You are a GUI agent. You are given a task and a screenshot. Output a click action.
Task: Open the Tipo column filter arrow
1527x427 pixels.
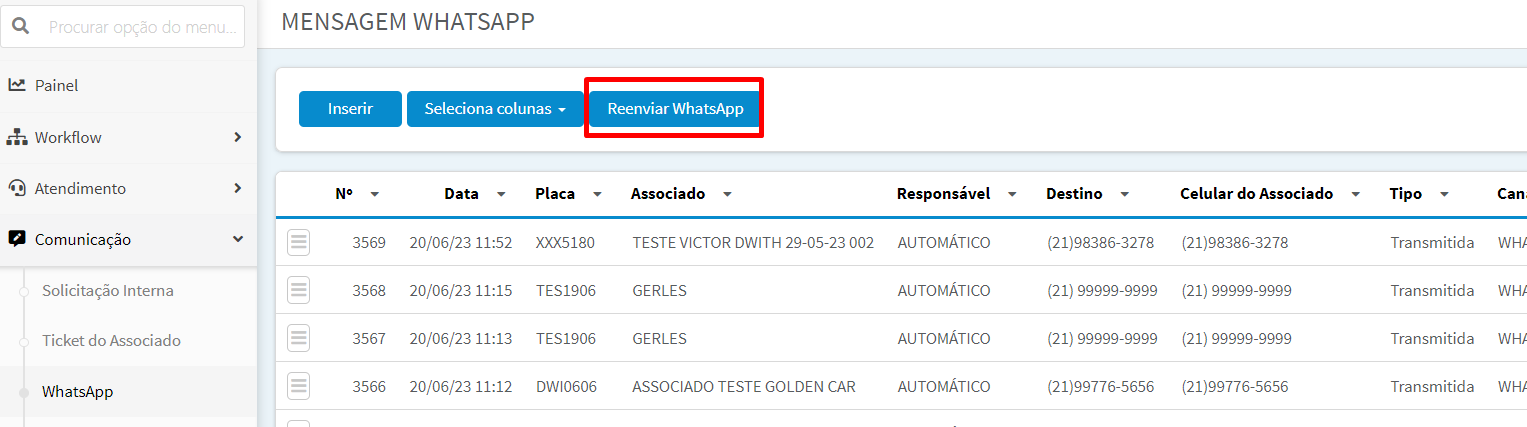point(1444,195)
